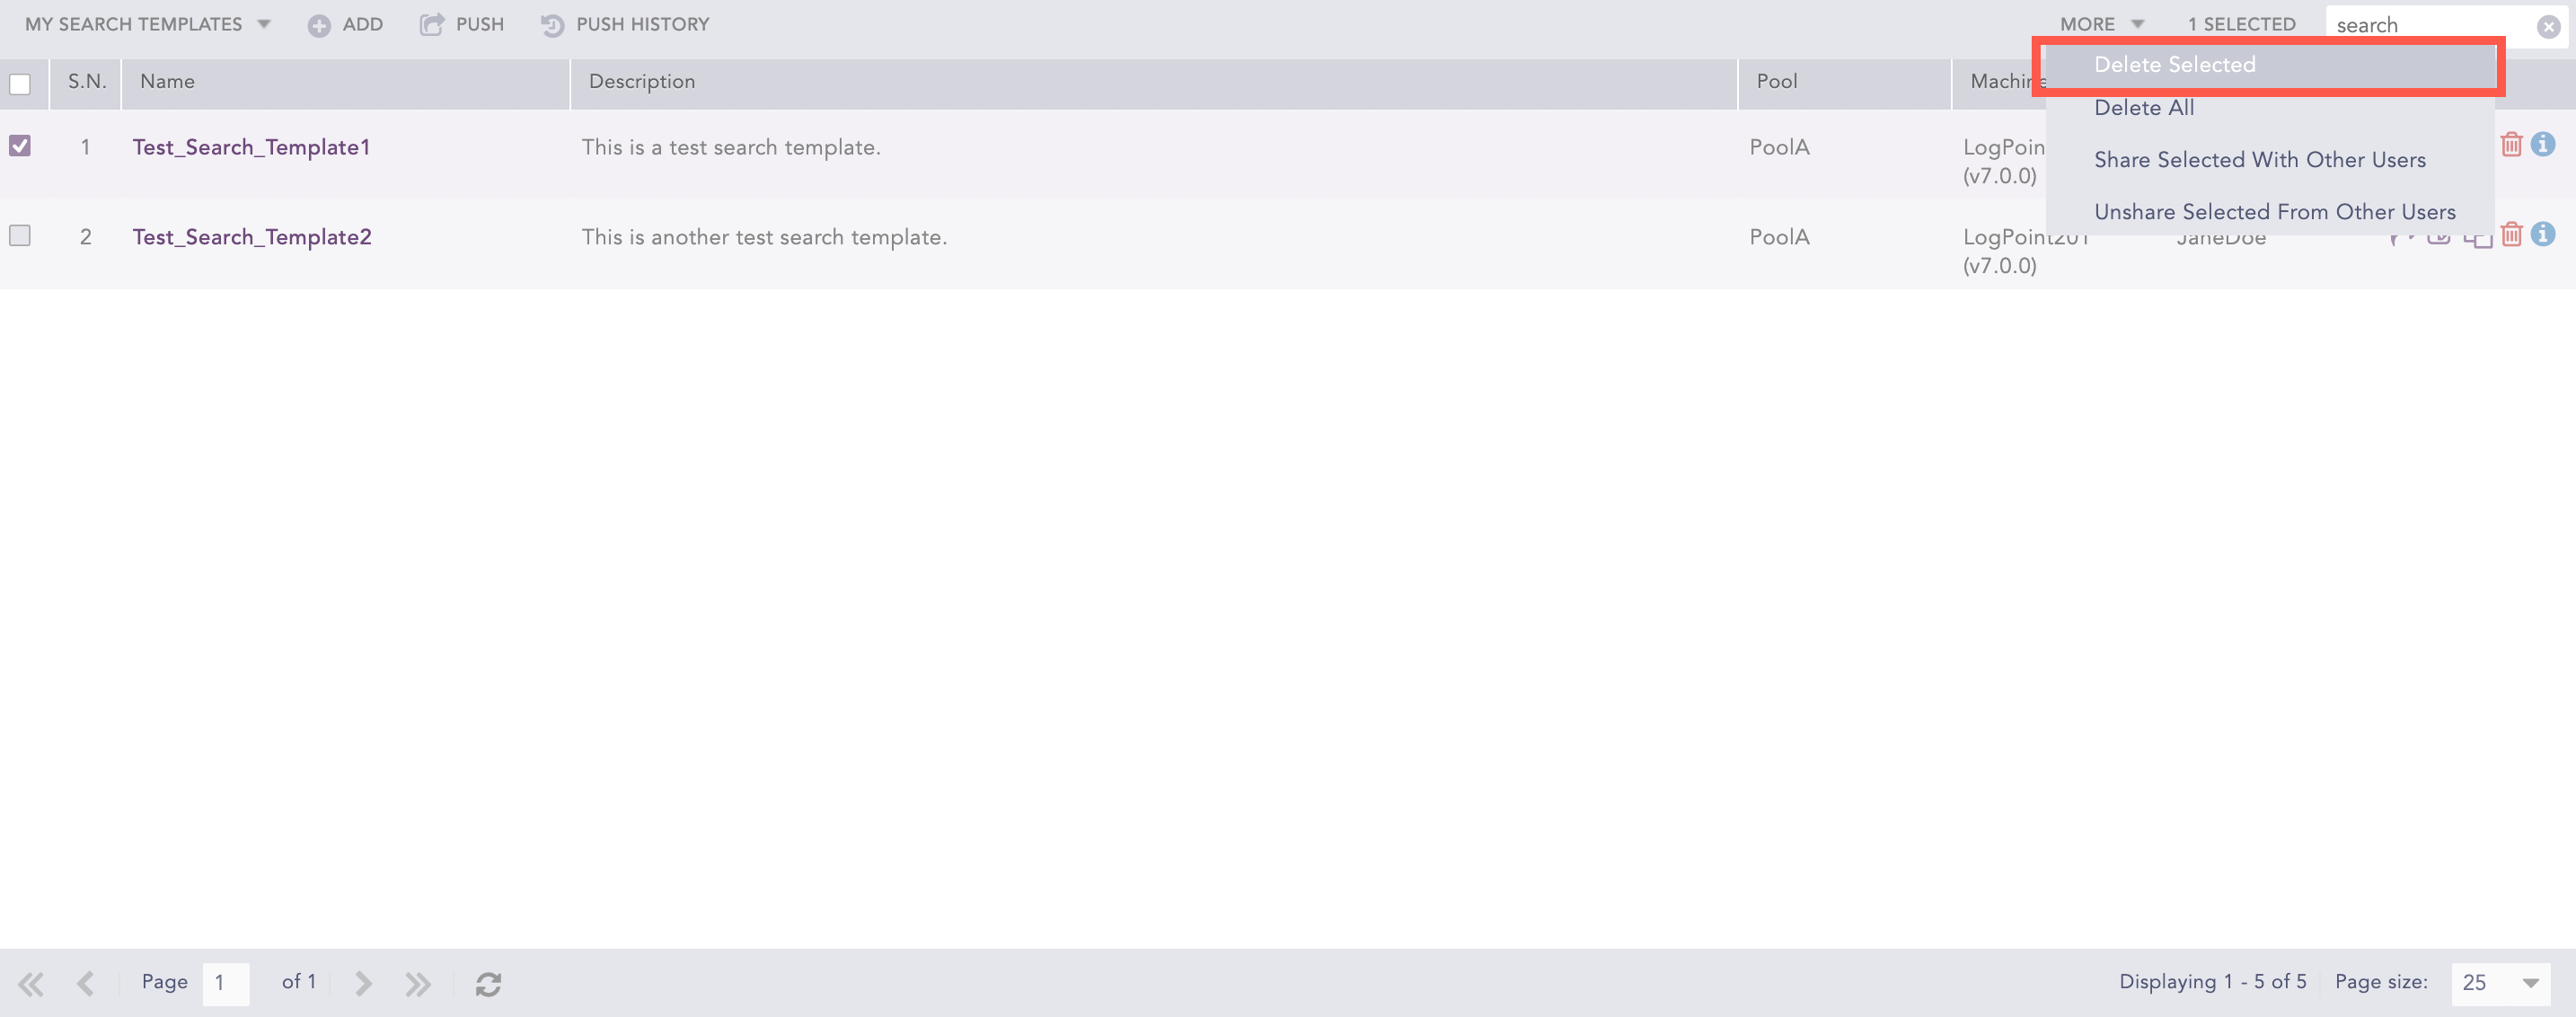
Task: Show info for Test_Search_Template1
Action: click(x=2543, y=145)
